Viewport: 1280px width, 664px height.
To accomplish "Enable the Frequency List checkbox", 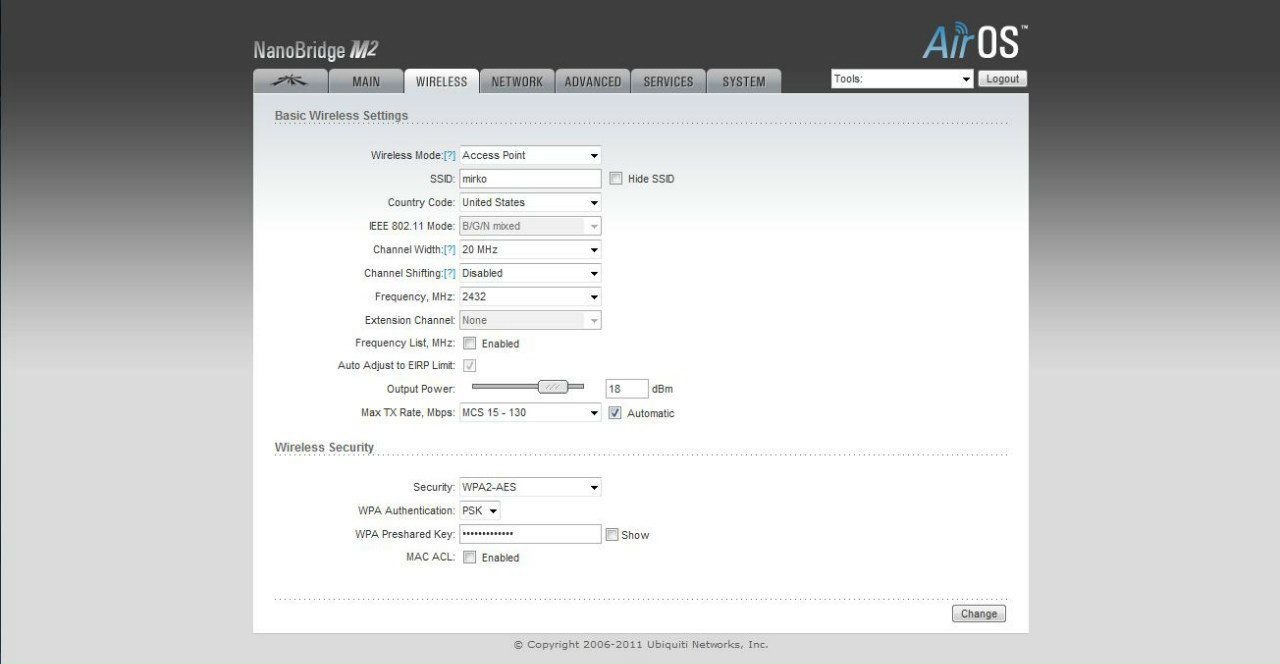I will pos(469,343).
